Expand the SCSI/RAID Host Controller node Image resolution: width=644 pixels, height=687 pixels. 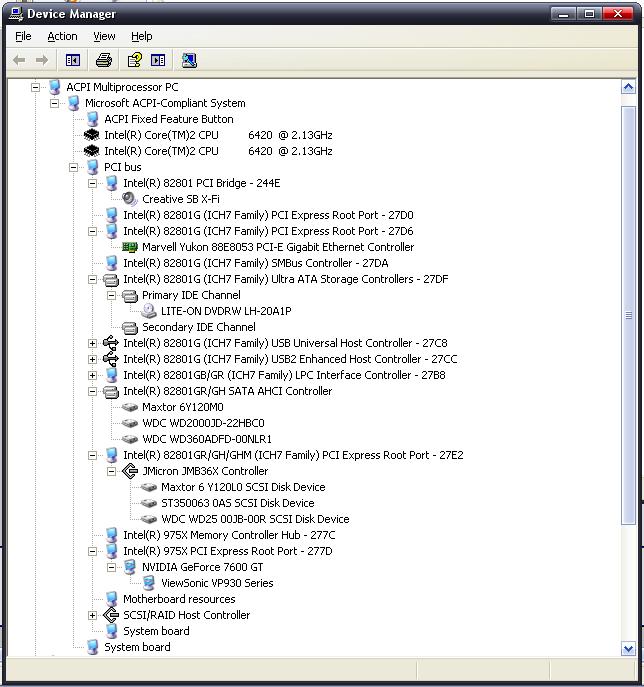point(92,615)
